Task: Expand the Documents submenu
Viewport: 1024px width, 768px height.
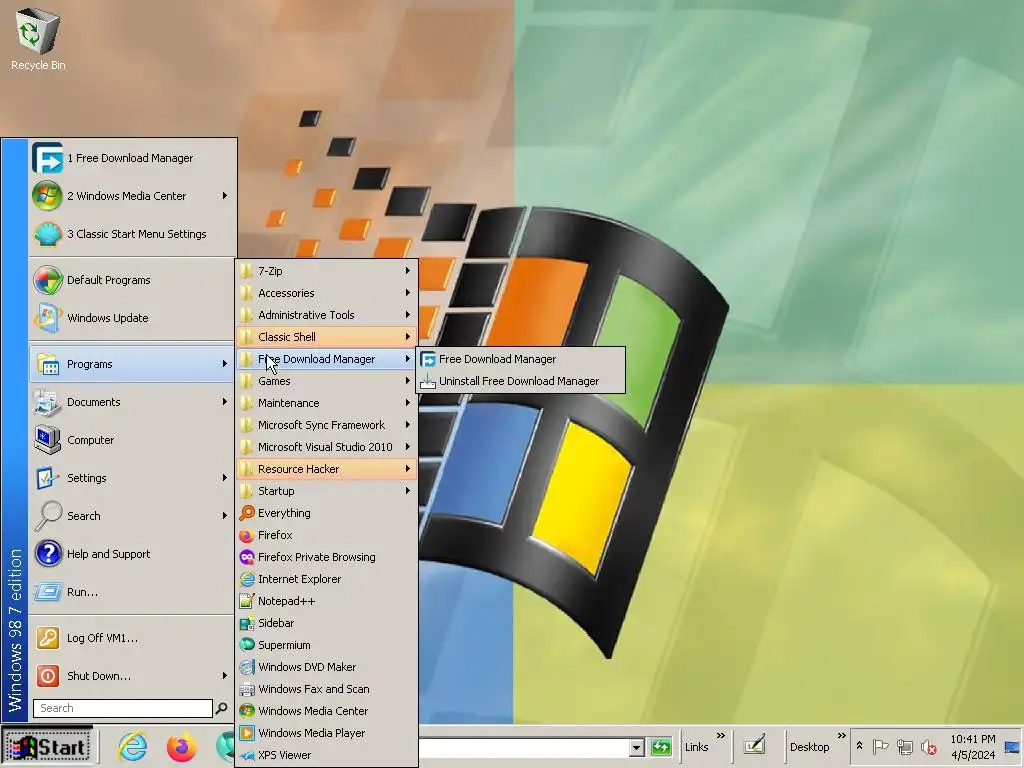Action: pos(133,402)
